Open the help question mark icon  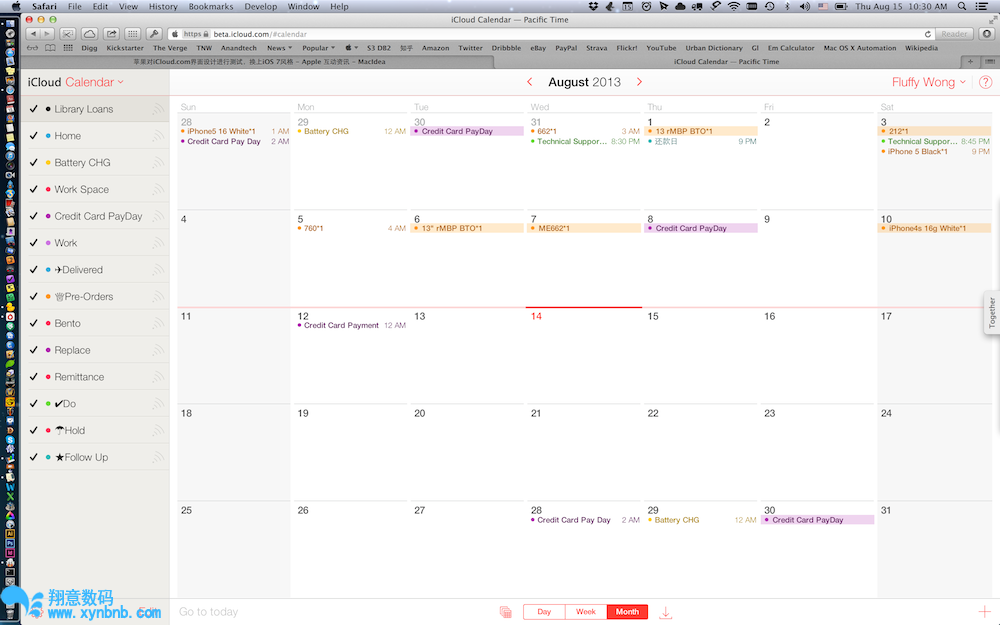click(985, 82)
